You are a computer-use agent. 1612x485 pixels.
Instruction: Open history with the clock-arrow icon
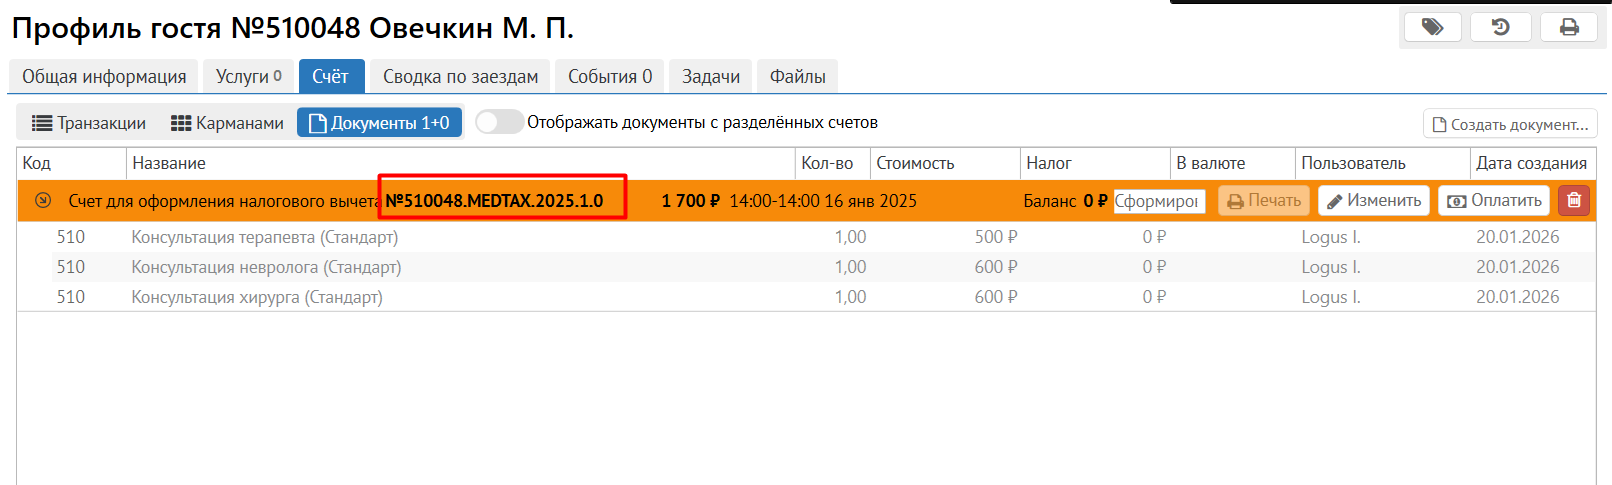click(1500, 27)
